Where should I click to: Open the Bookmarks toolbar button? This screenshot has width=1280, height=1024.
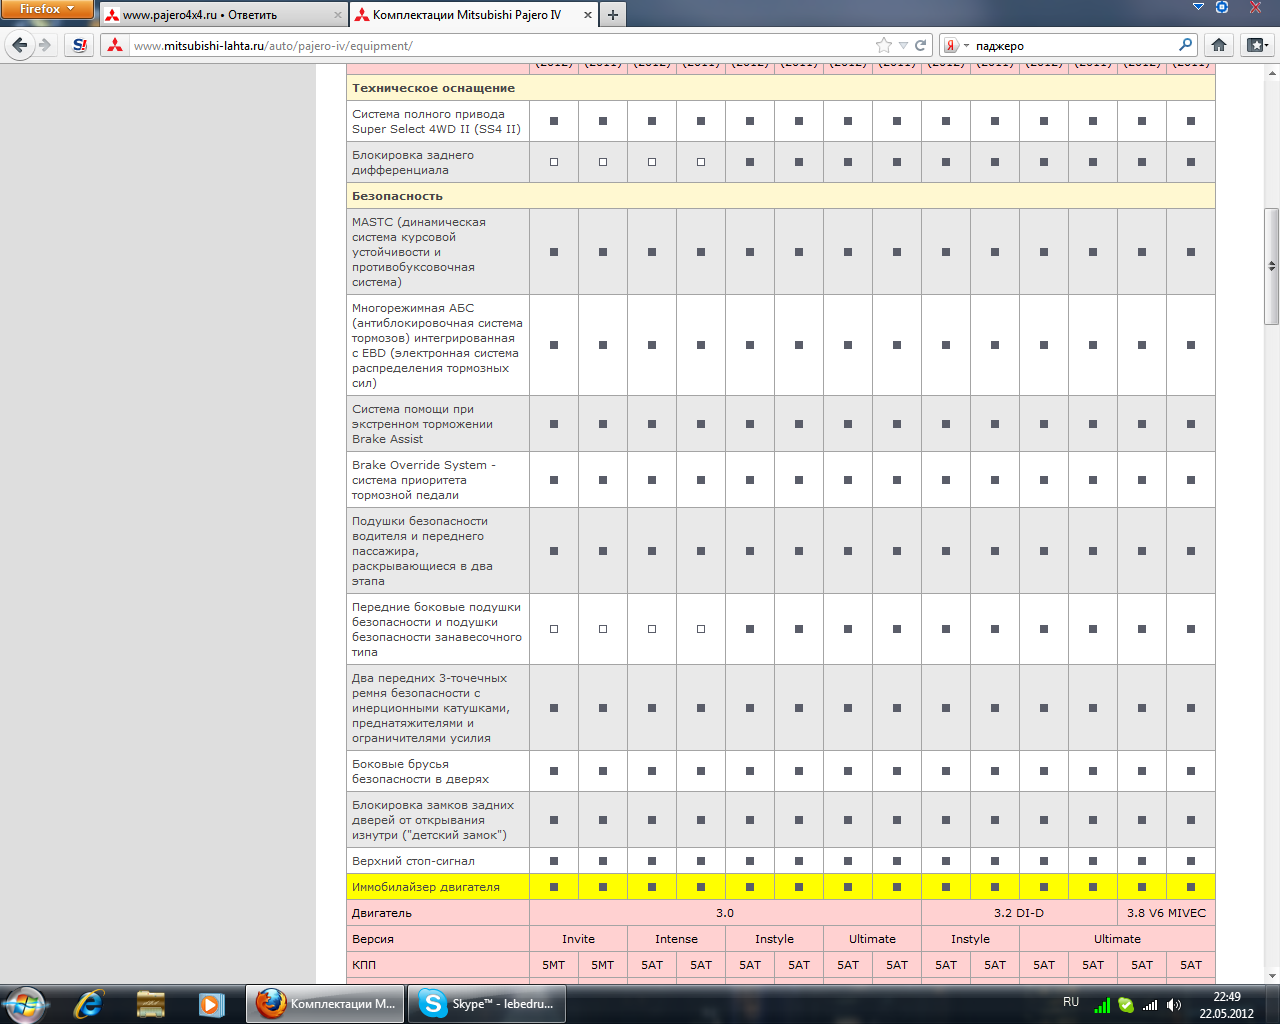point(1256,45)
